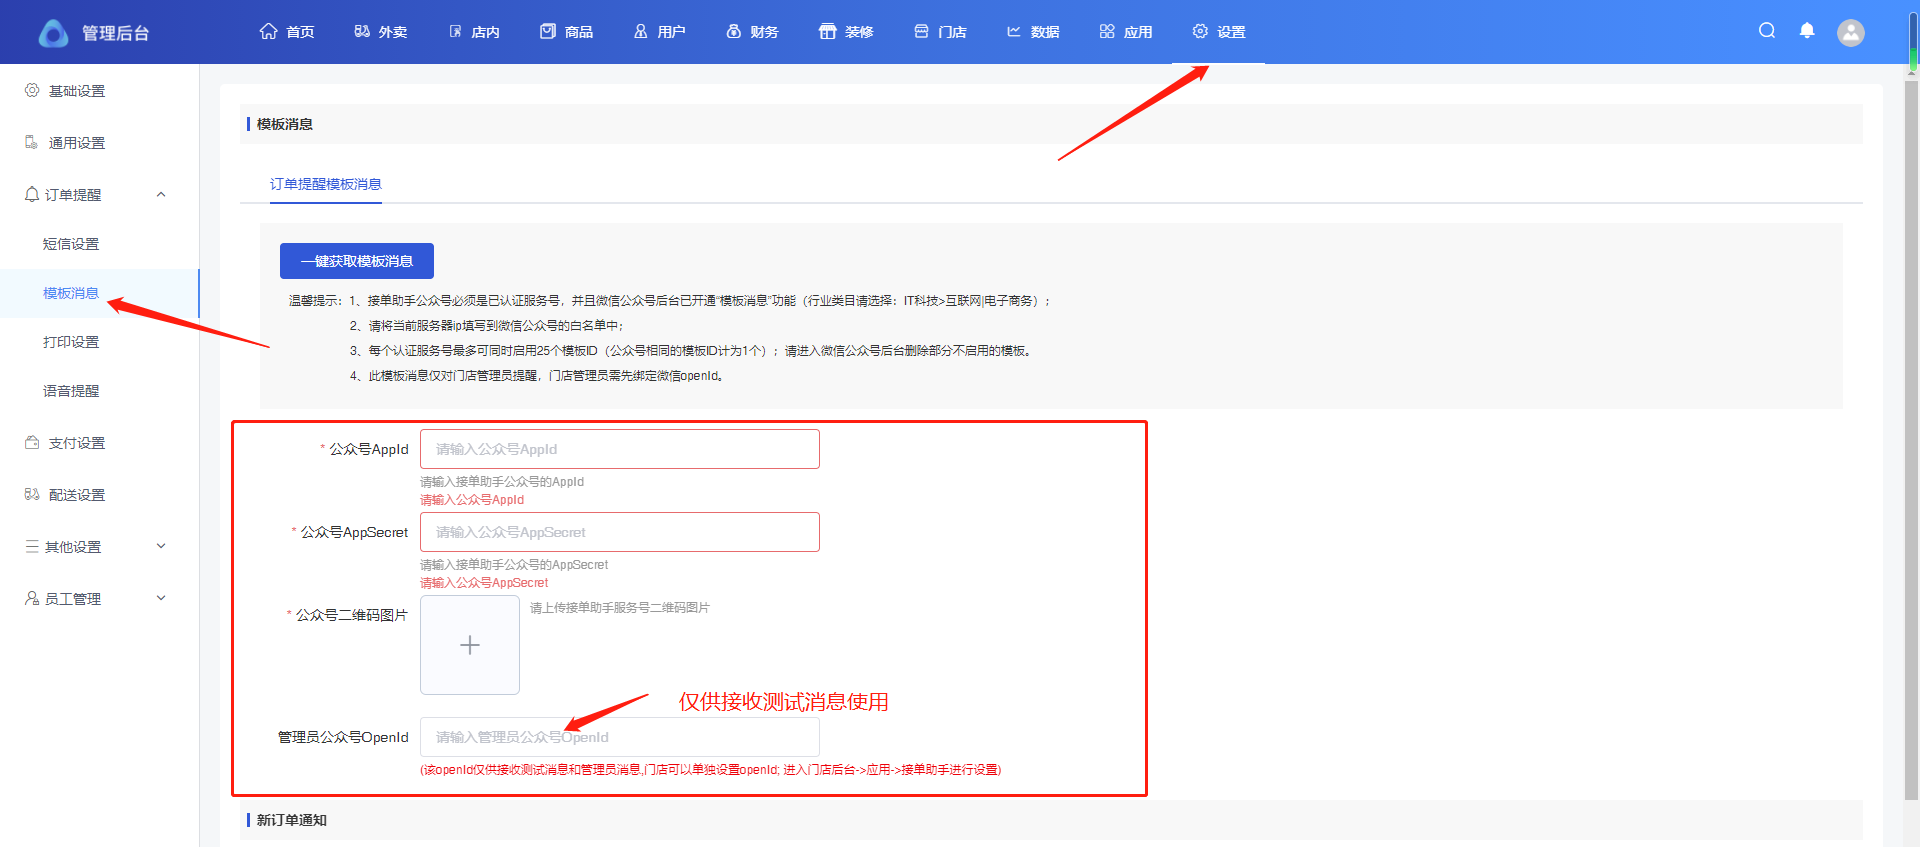
Task: Focus the 公众号AppSecret input field
Action: point(620,532)
